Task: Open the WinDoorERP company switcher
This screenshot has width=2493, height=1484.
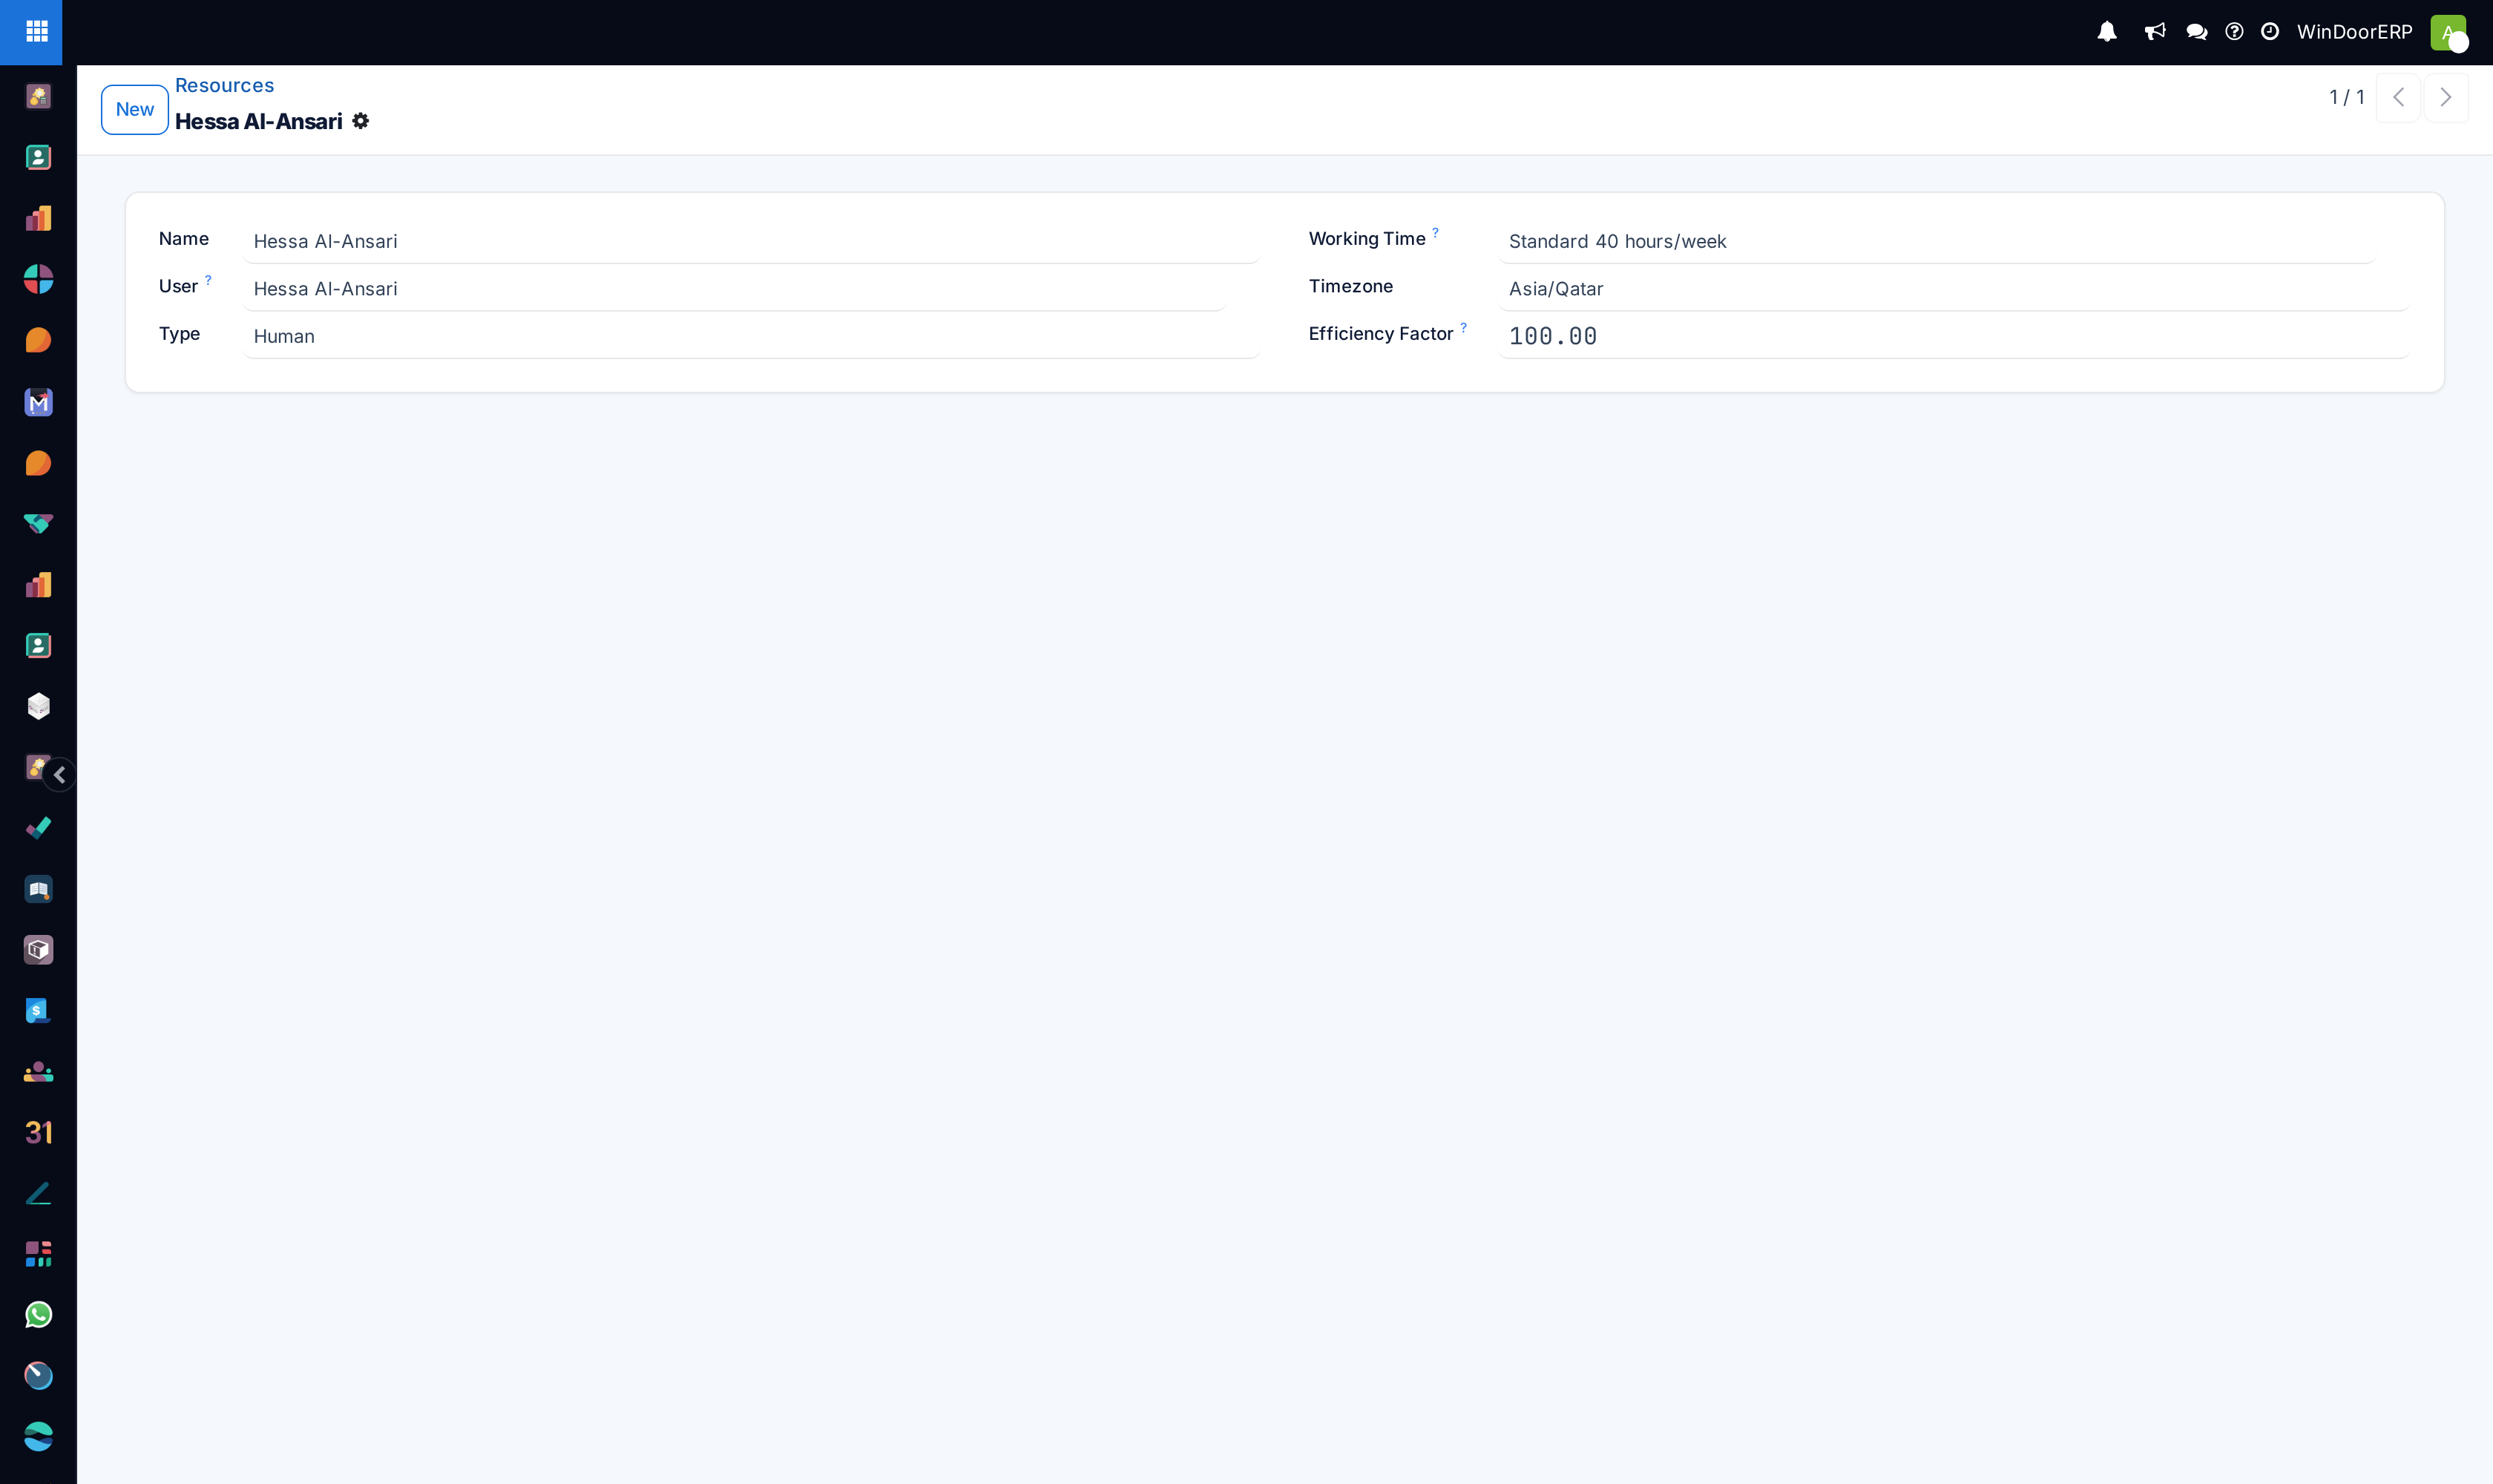Action: tap(2354, 32)
